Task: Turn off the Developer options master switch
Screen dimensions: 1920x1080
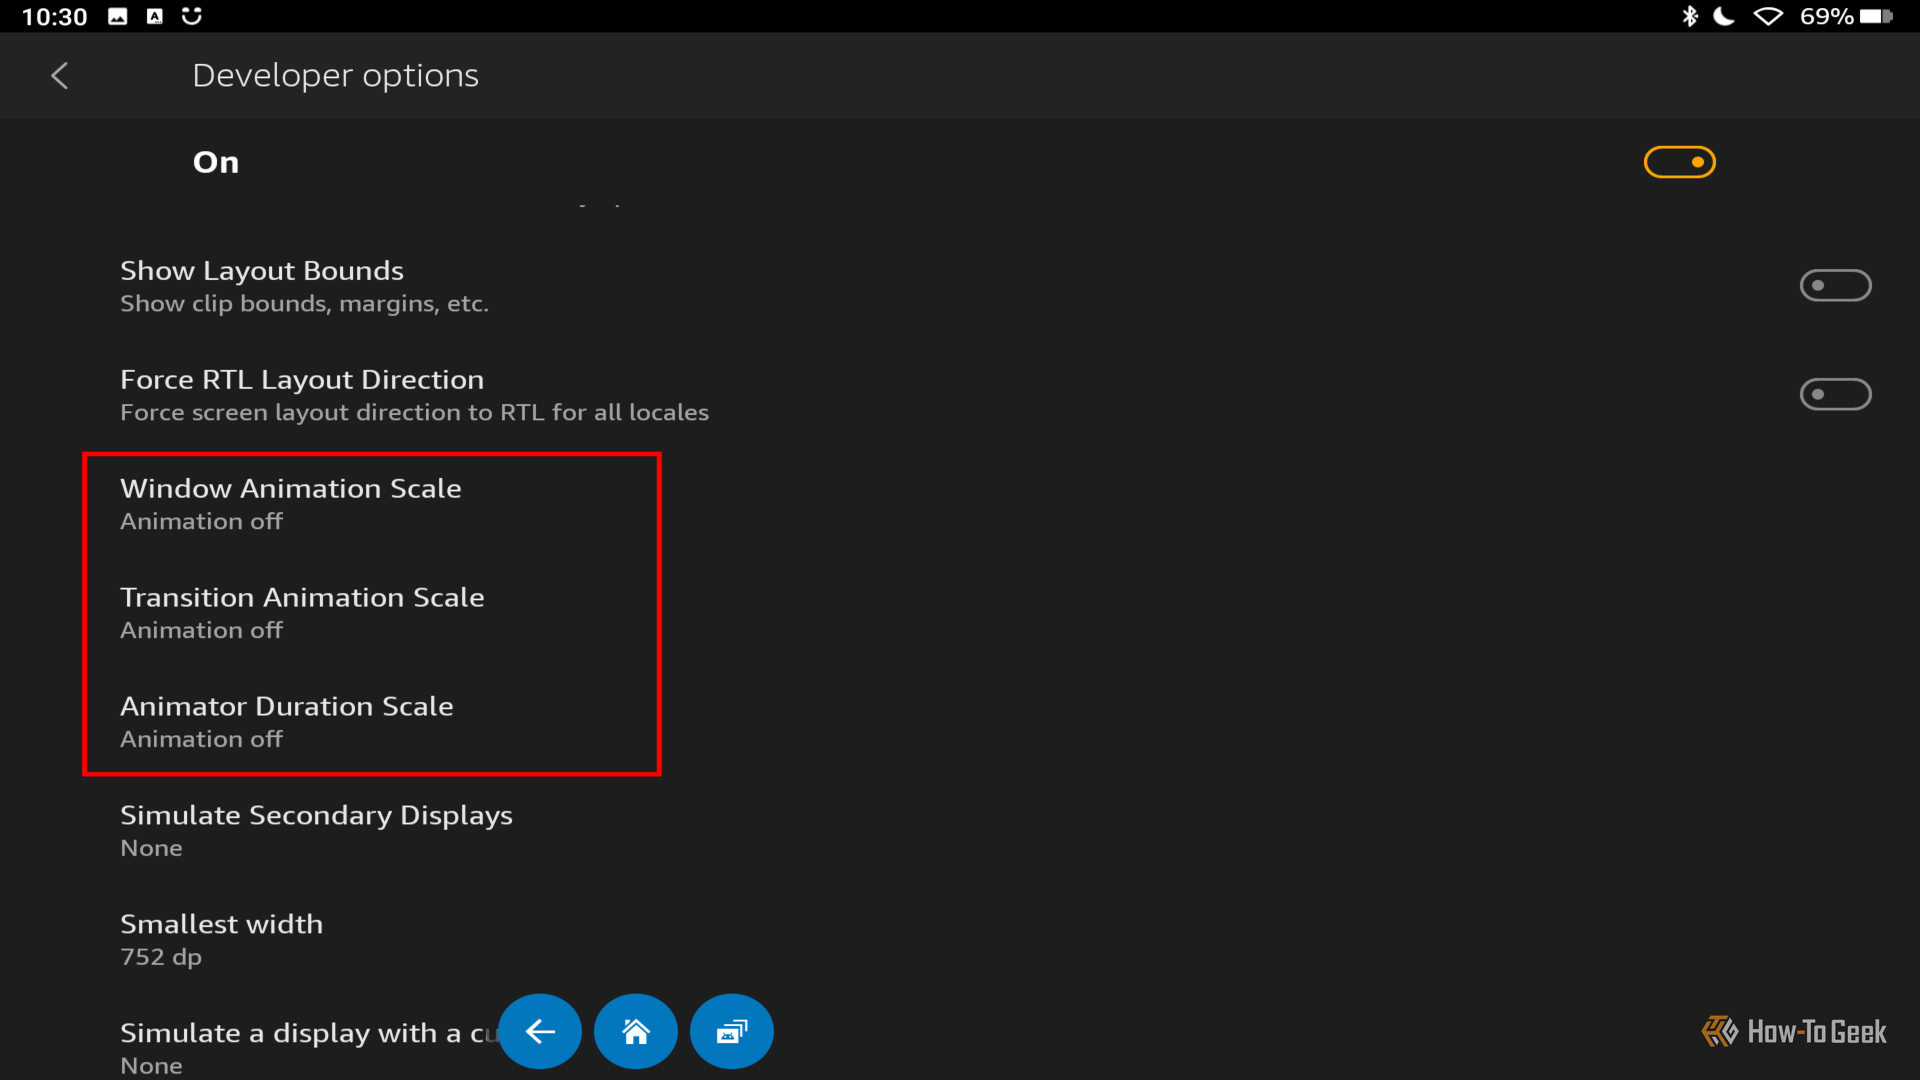Action: pos(1680,162)
